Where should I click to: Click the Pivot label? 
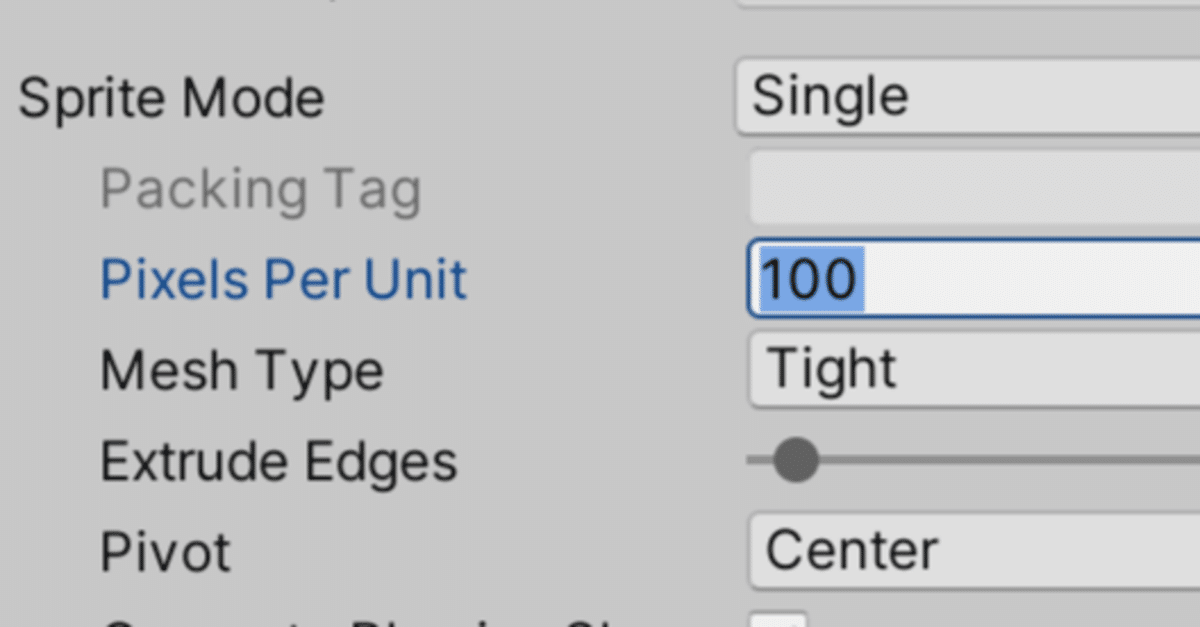(x=165, y=550)
